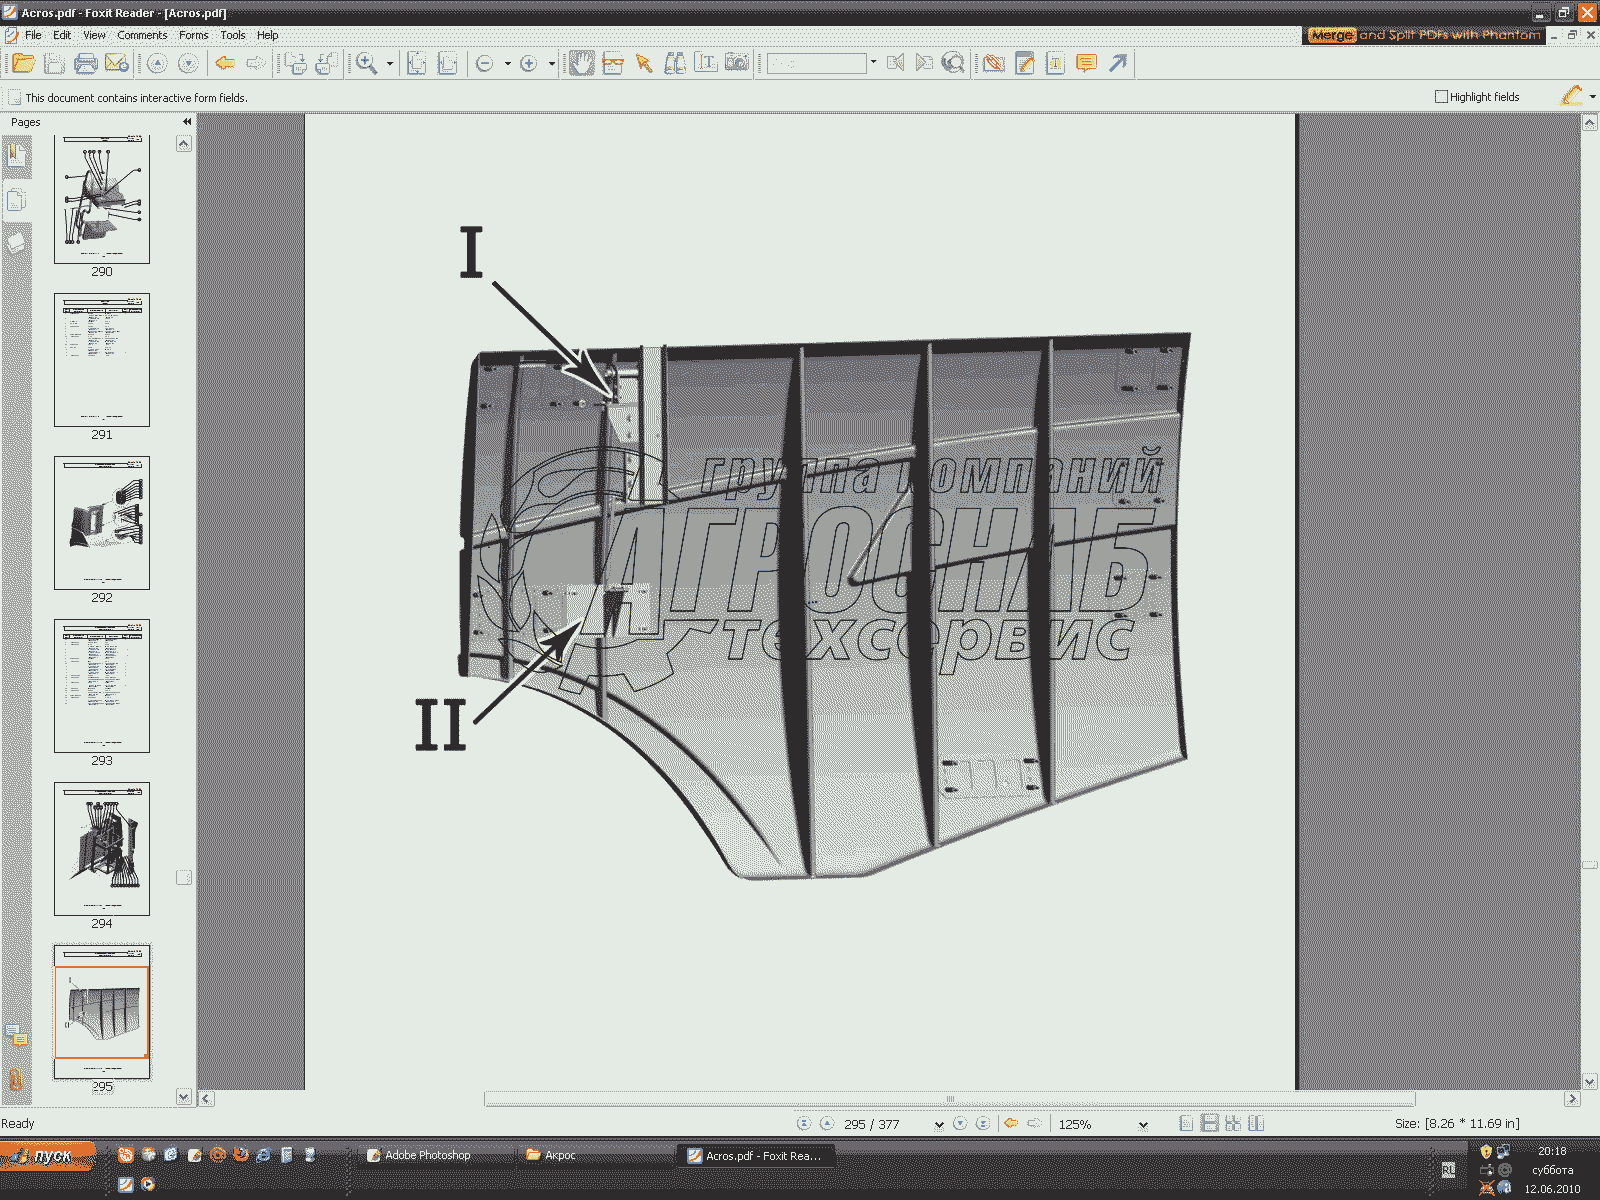The width and height of the screenshot is (1600, 1200).
Task: Open the 125% zoom level dropdown
Action: 1143,1125
